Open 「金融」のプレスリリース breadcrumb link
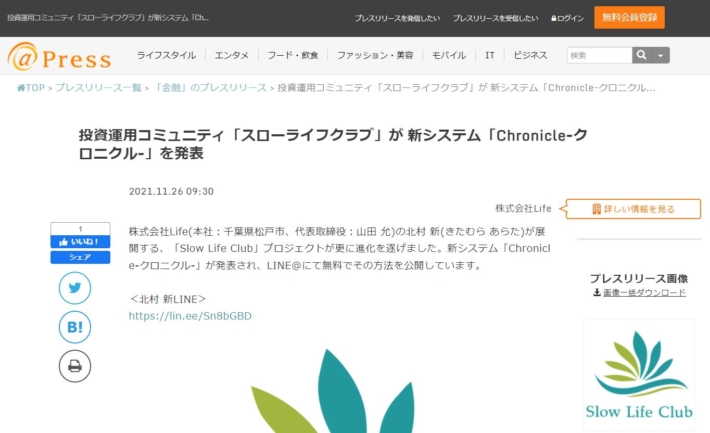The height and width of the screenshot is (433, 710). pyautogui.click(x=210, y=88)
